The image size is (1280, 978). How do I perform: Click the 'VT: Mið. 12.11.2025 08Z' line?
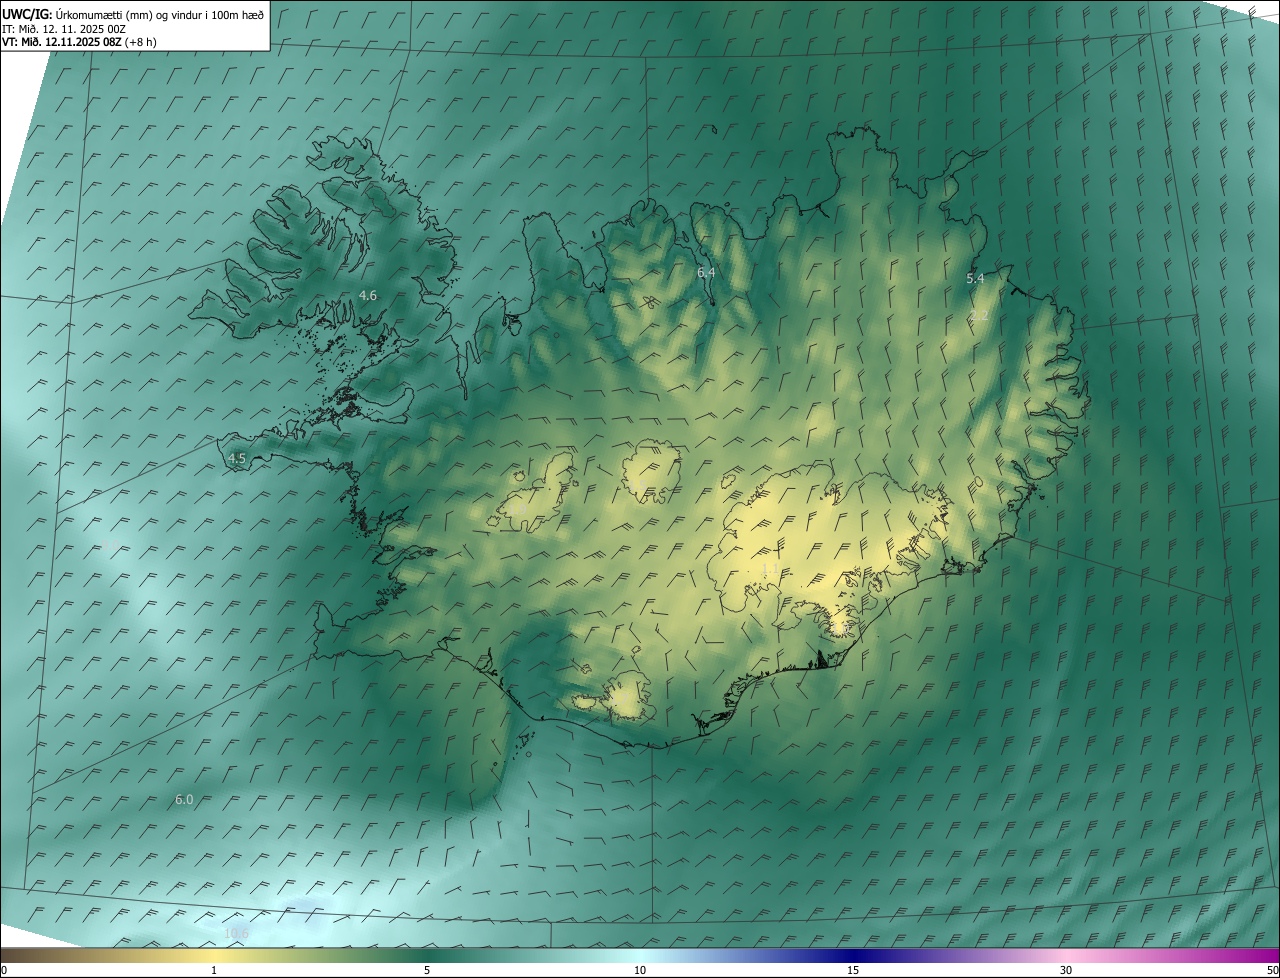tap(79, 42)
